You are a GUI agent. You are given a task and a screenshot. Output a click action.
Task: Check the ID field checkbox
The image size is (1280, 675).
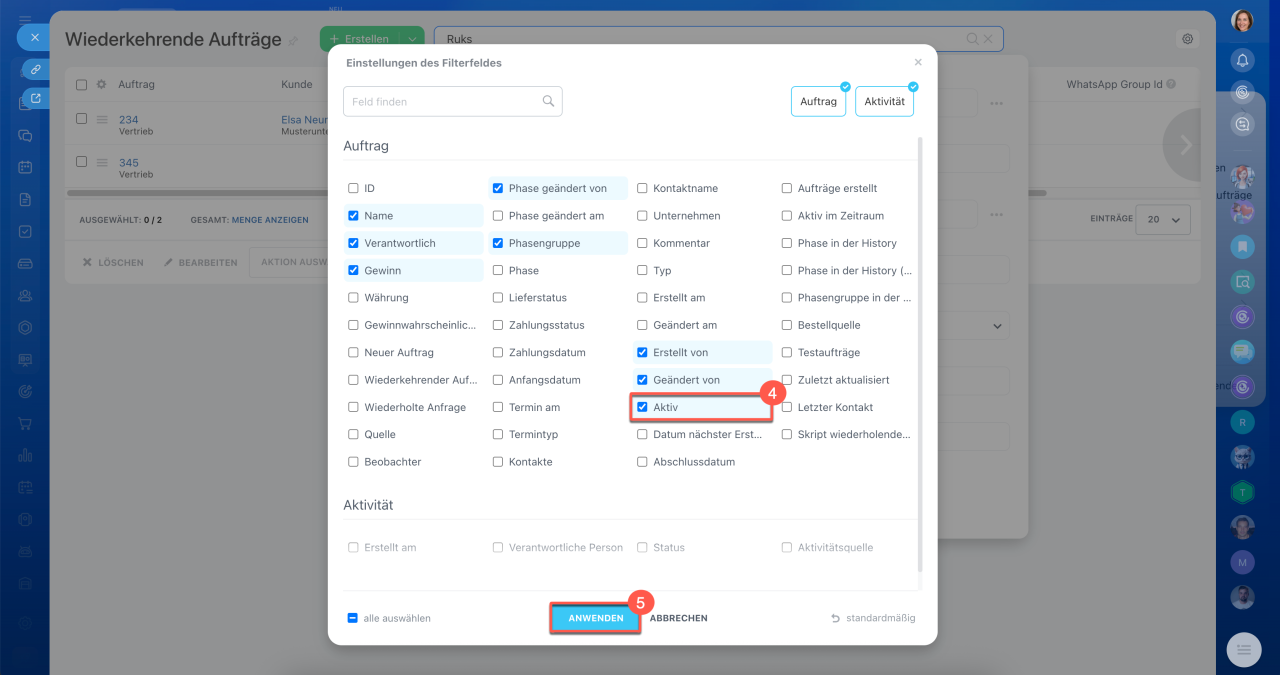(x=353, y=188)
